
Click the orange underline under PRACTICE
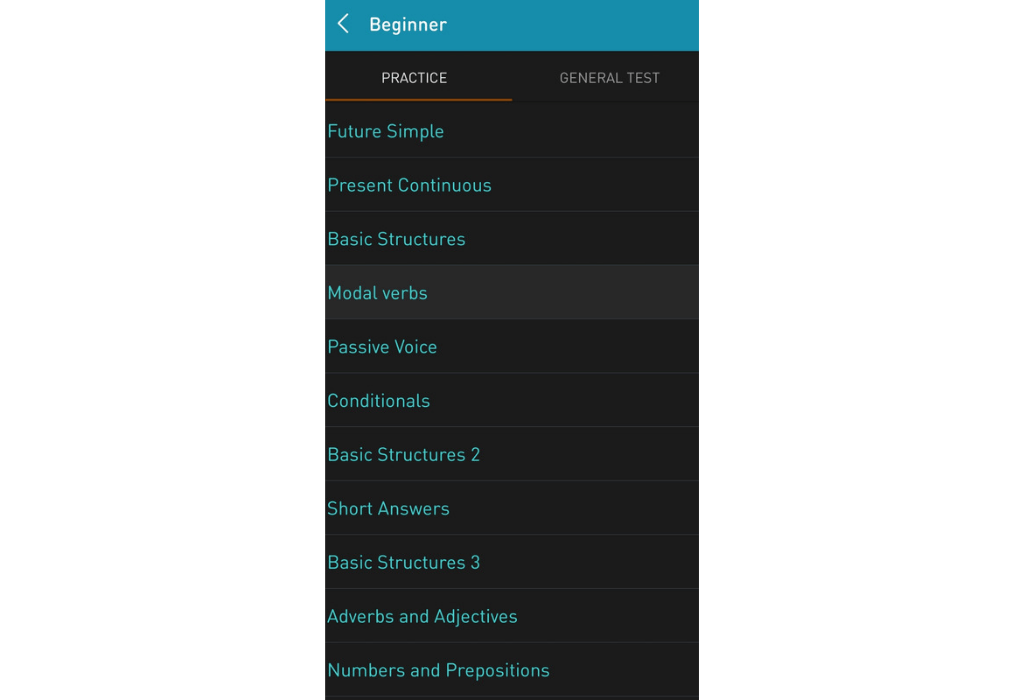(419, 100)
